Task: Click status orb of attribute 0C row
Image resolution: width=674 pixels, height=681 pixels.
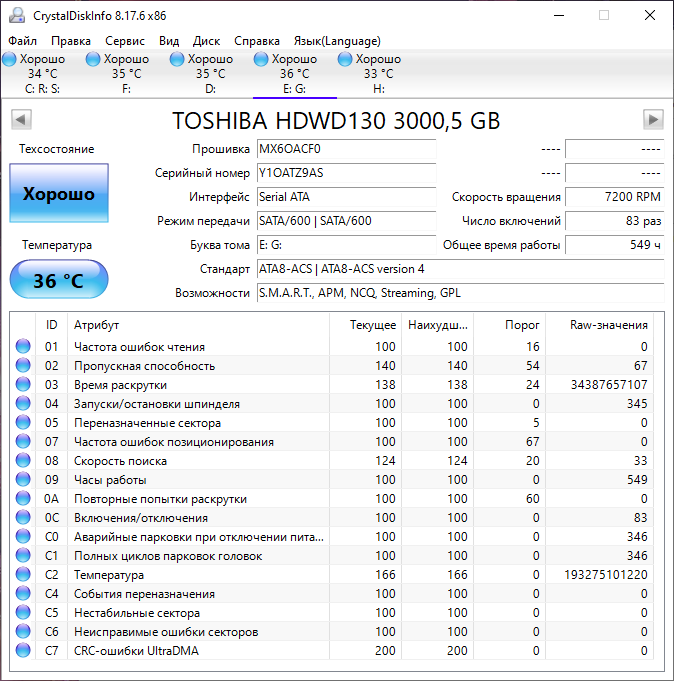Action: 23,517
